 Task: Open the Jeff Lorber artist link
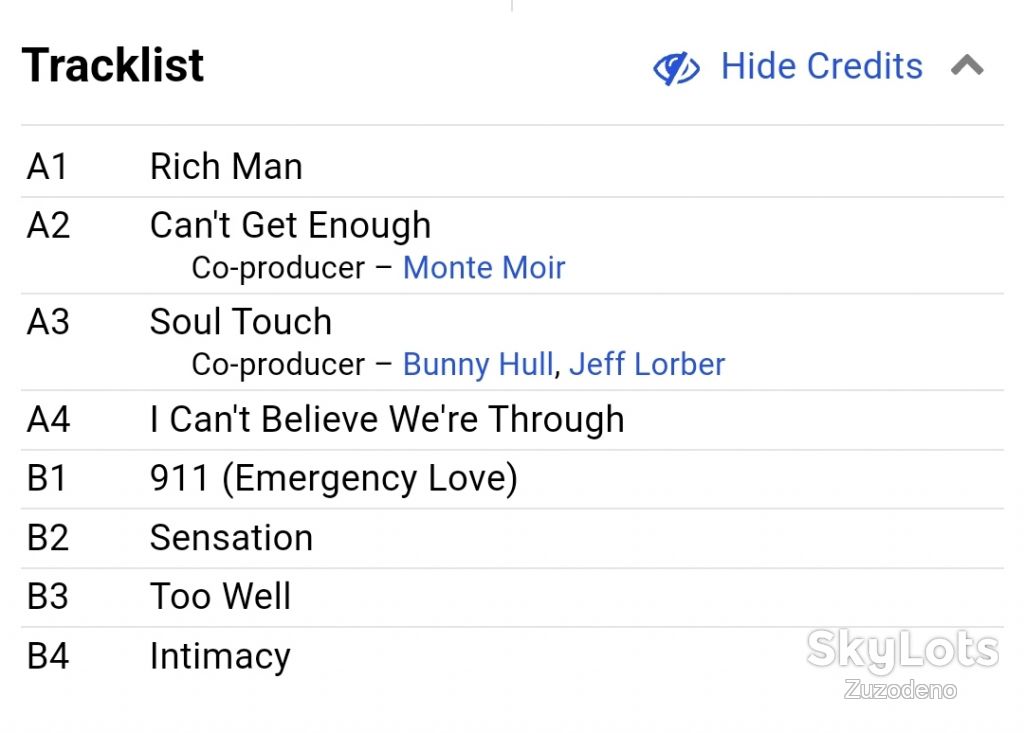pyautogui.click(x=647, y=364)
